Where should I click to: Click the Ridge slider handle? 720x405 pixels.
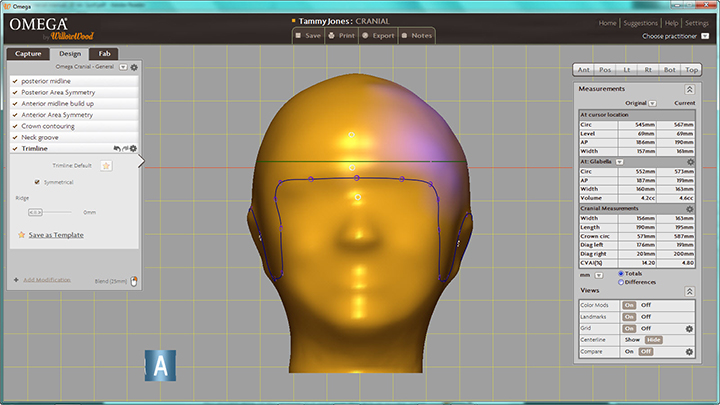(36, 212)
